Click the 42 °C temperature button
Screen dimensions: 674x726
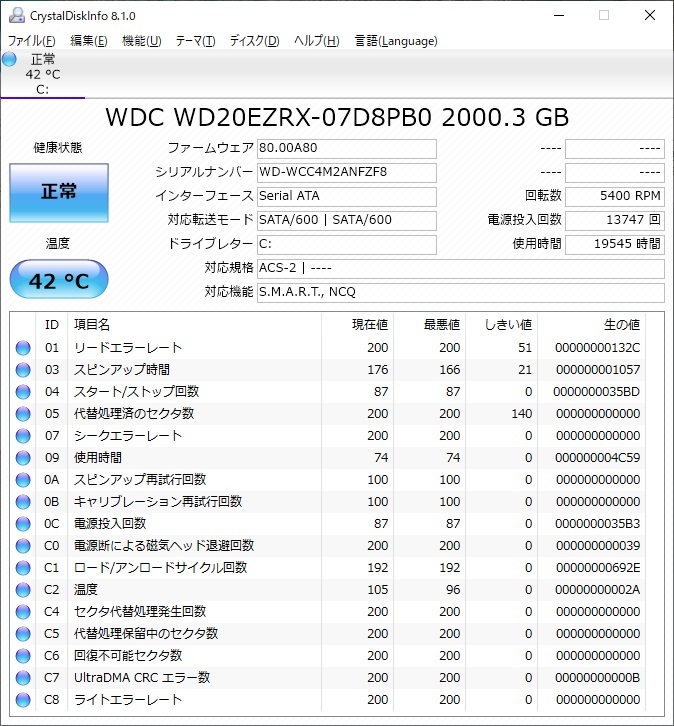[59, 279]
